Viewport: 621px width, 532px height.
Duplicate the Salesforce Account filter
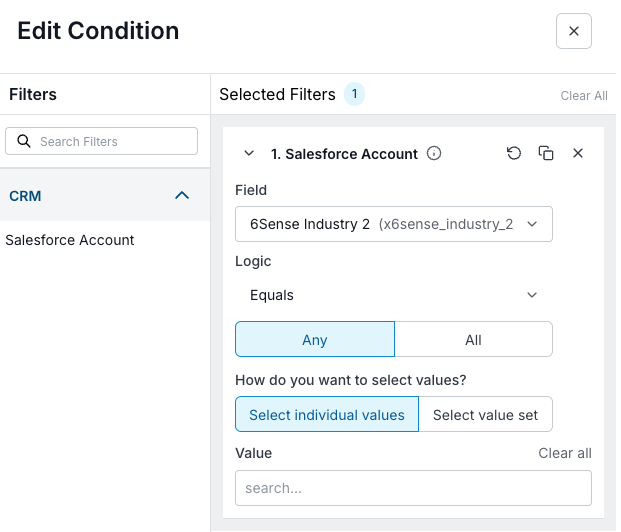point(546,153)
